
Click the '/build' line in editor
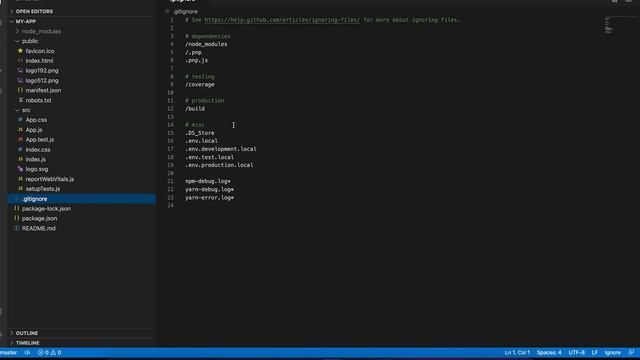(195, 109)
